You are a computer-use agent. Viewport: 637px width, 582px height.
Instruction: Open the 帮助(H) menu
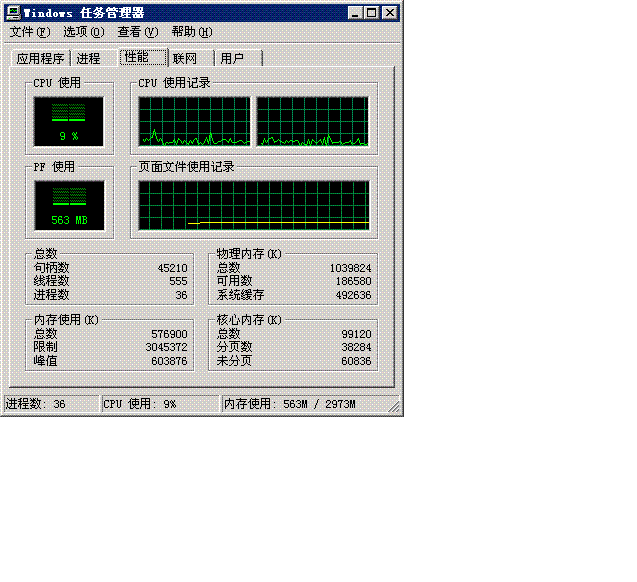point(192,32)
